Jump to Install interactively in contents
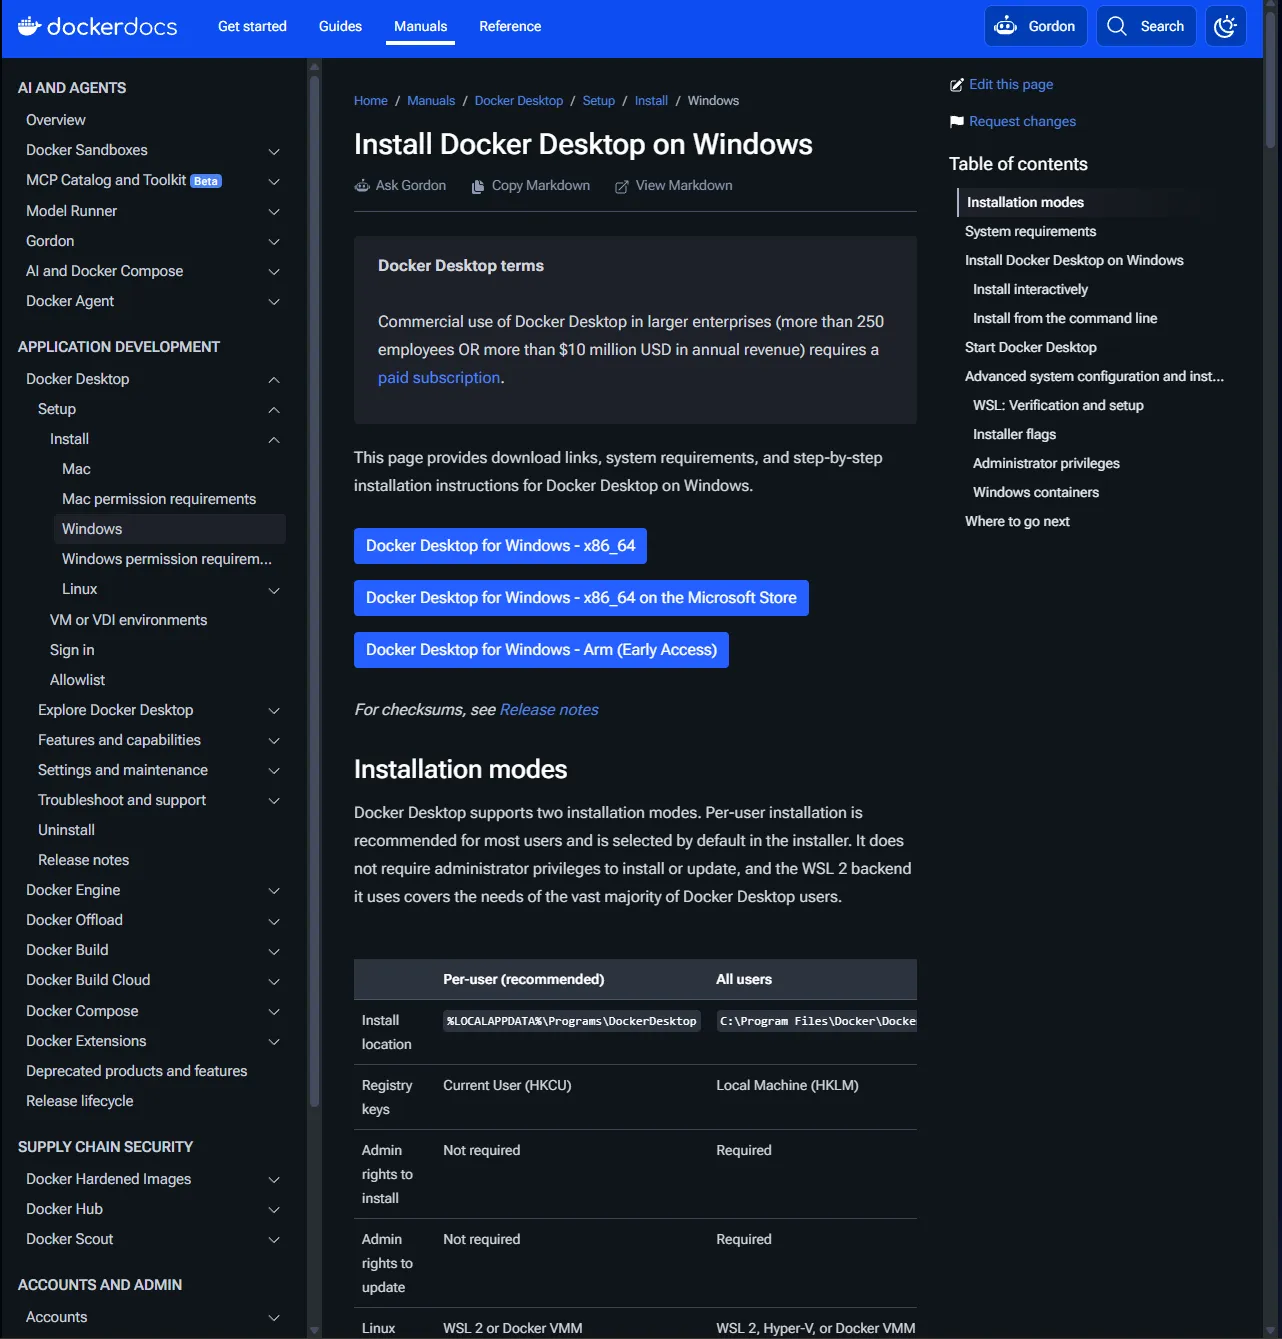Viewport: 1282px width, 1339px height. 1030,289
